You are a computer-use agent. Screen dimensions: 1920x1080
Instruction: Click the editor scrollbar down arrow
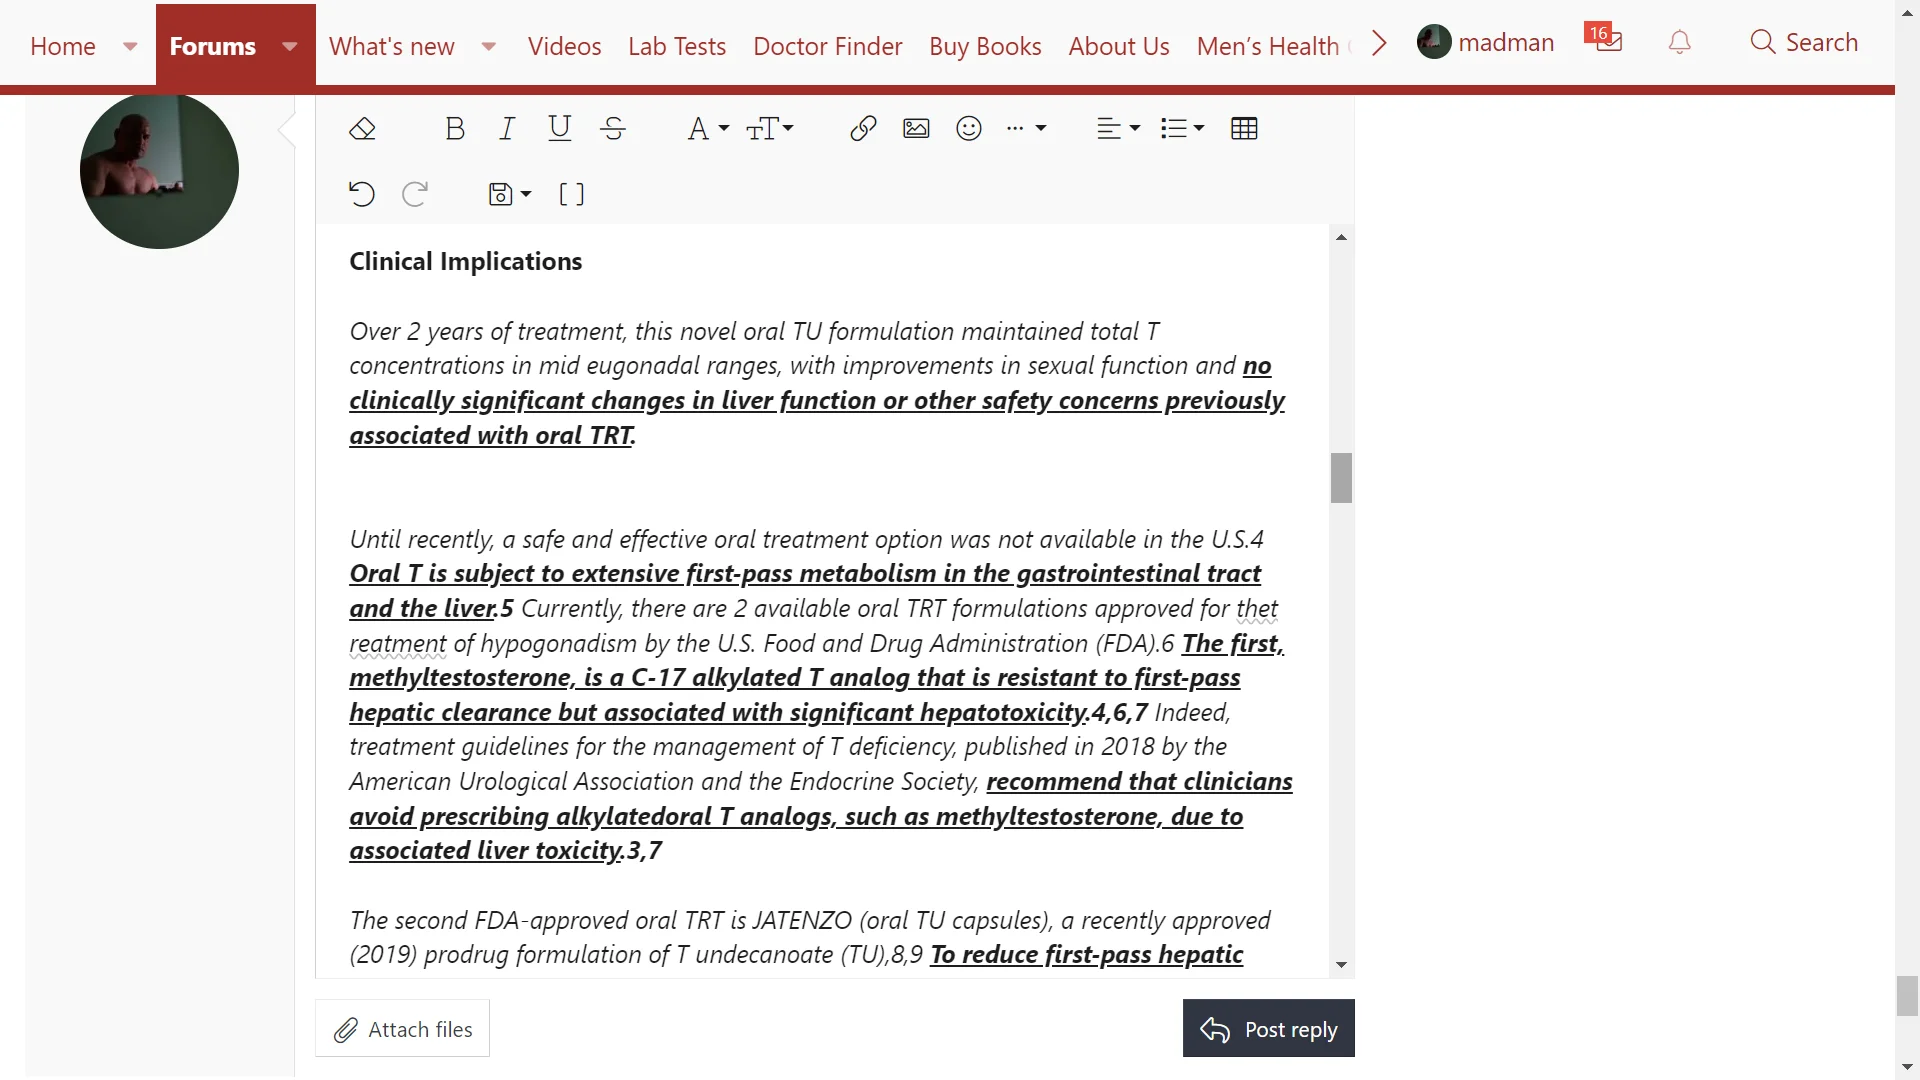pyautogui.click(x=1341, y=965)
